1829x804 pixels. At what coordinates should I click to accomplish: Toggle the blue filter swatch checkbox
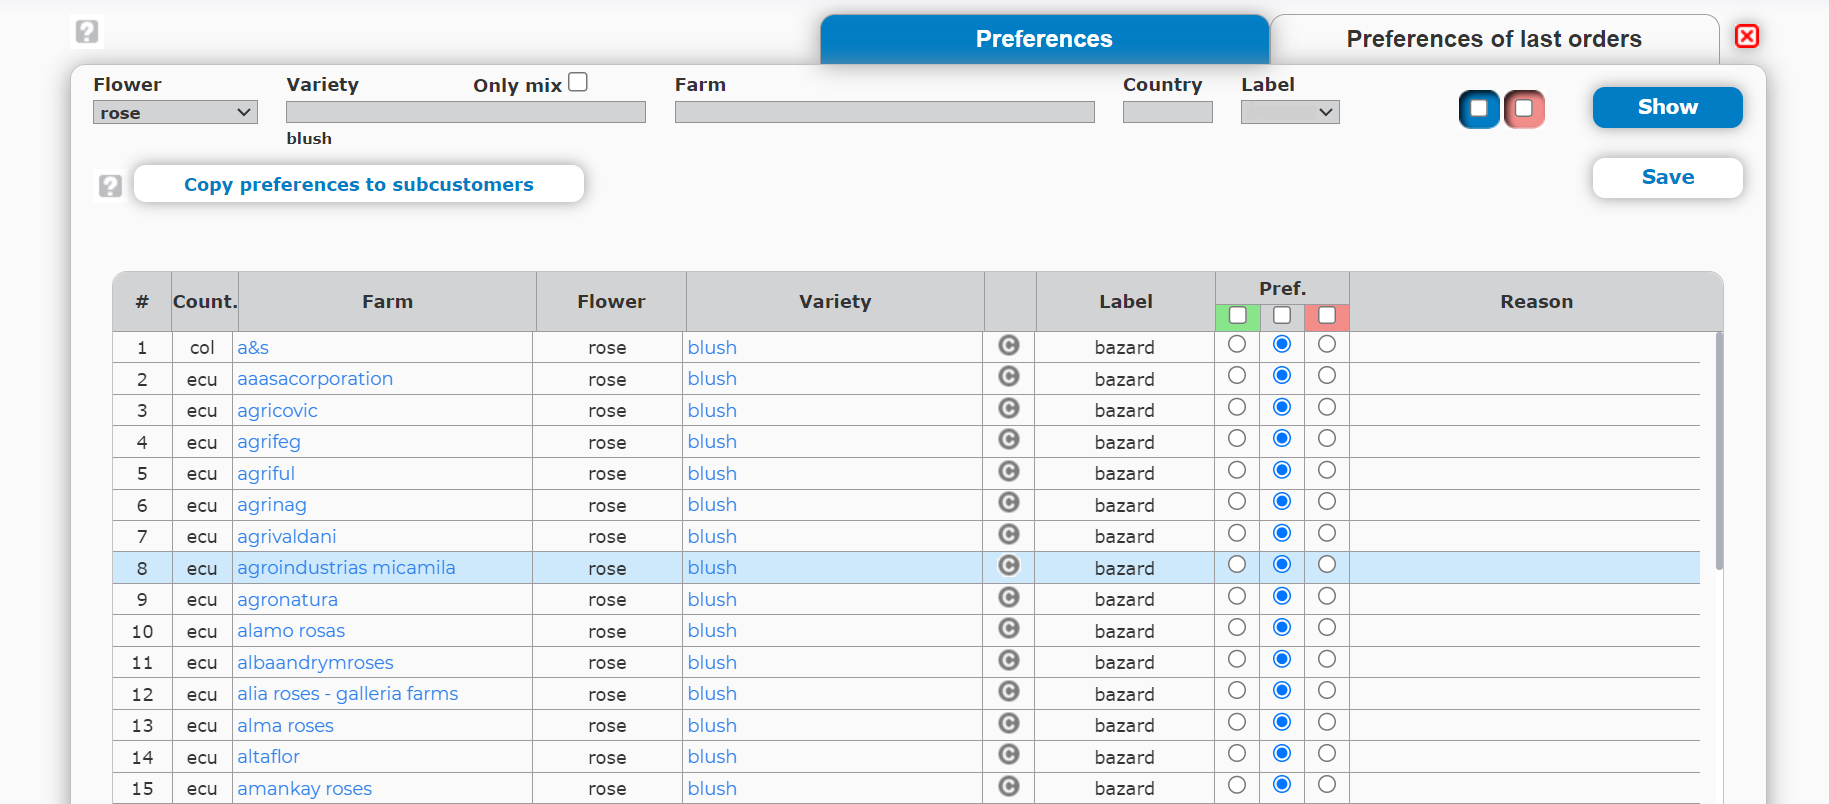pos(1479,109)
